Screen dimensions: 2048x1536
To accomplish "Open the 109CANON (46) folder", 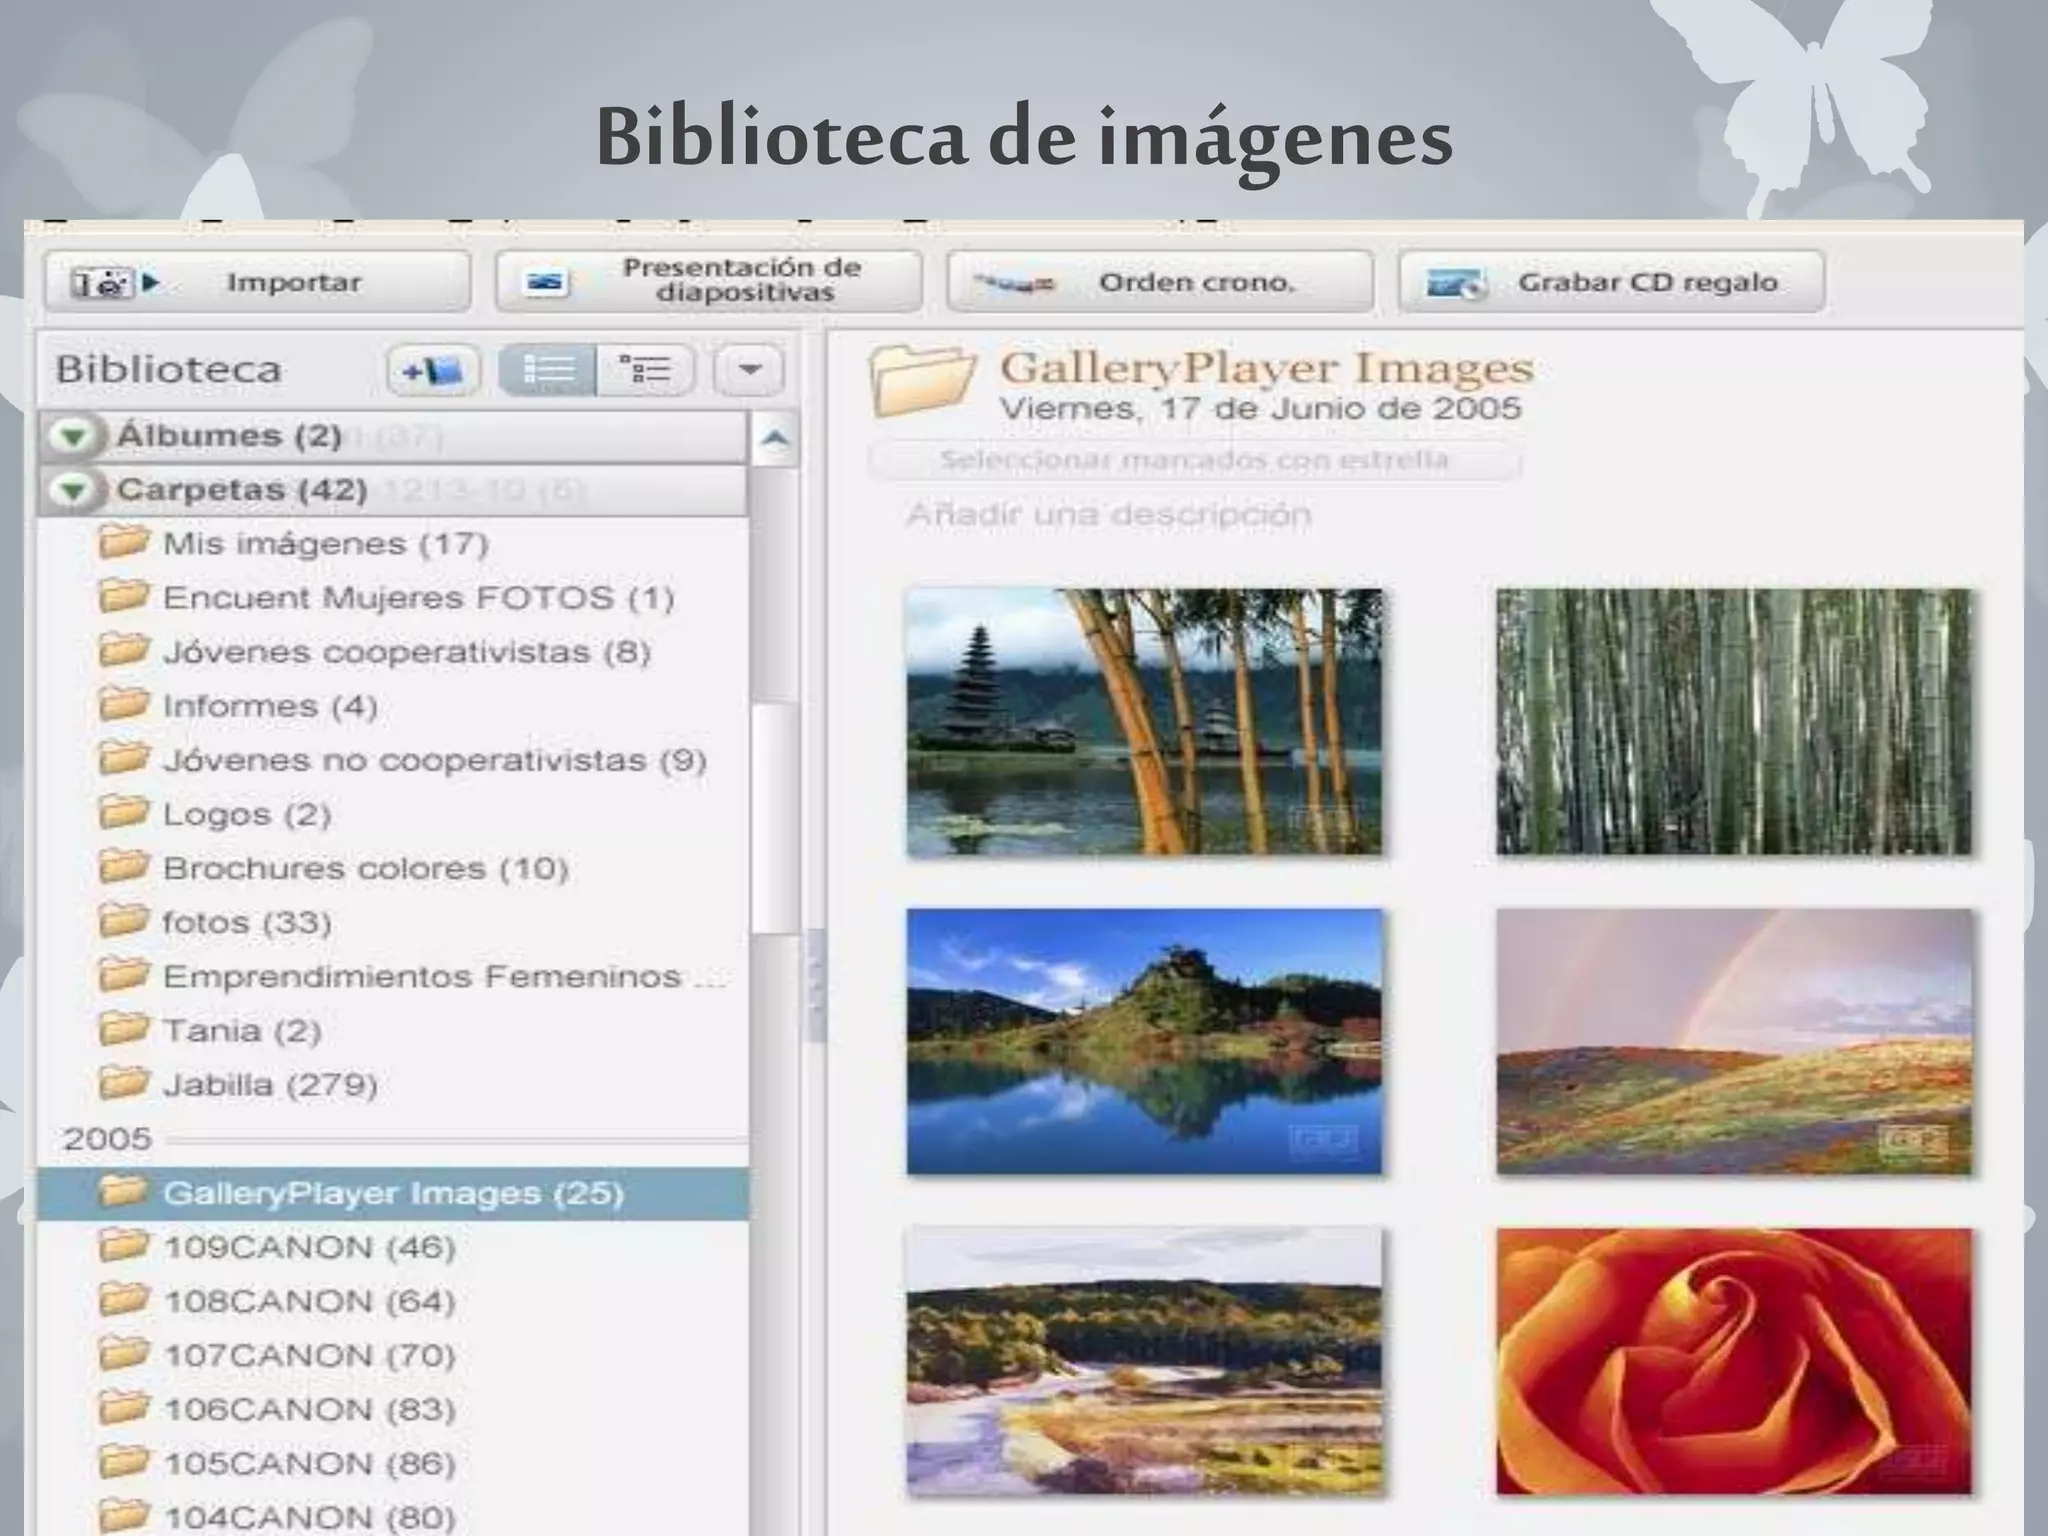I will [x=393, y=1247].
